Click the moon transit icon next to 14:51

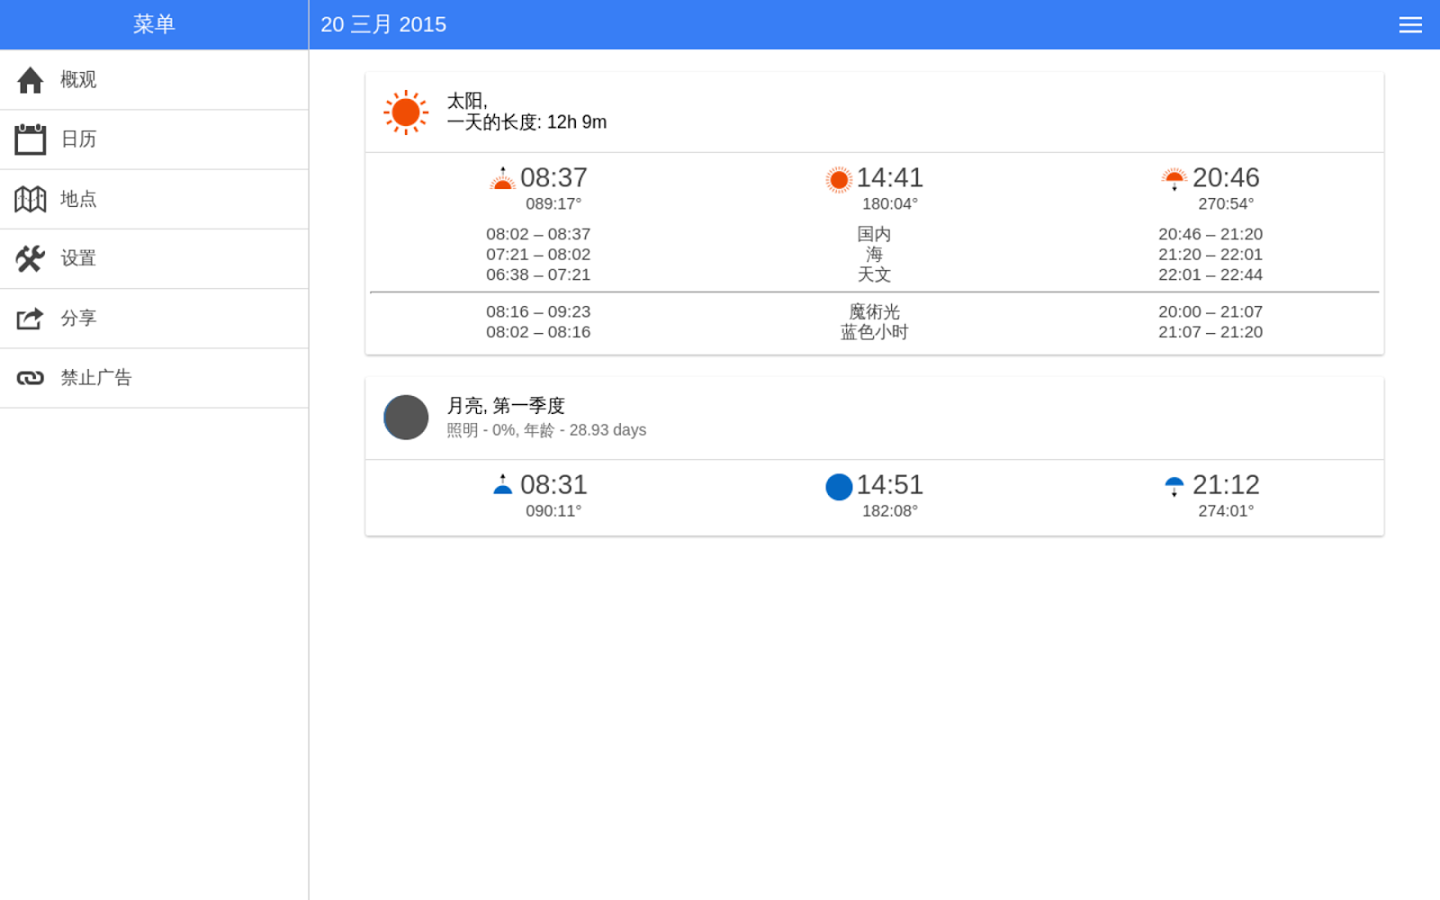click(x=839, y=487)
